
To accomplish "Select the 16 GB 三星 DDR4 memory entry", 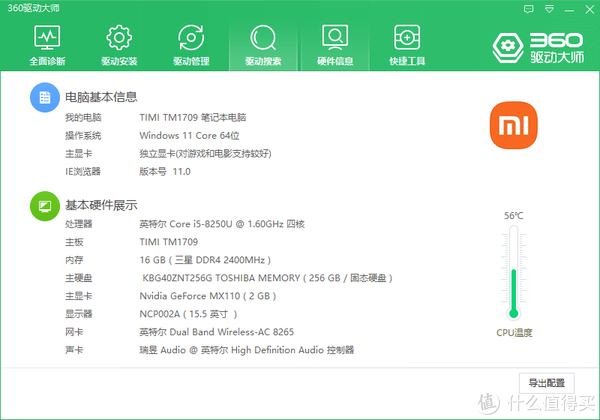I will tap(205, 260).
